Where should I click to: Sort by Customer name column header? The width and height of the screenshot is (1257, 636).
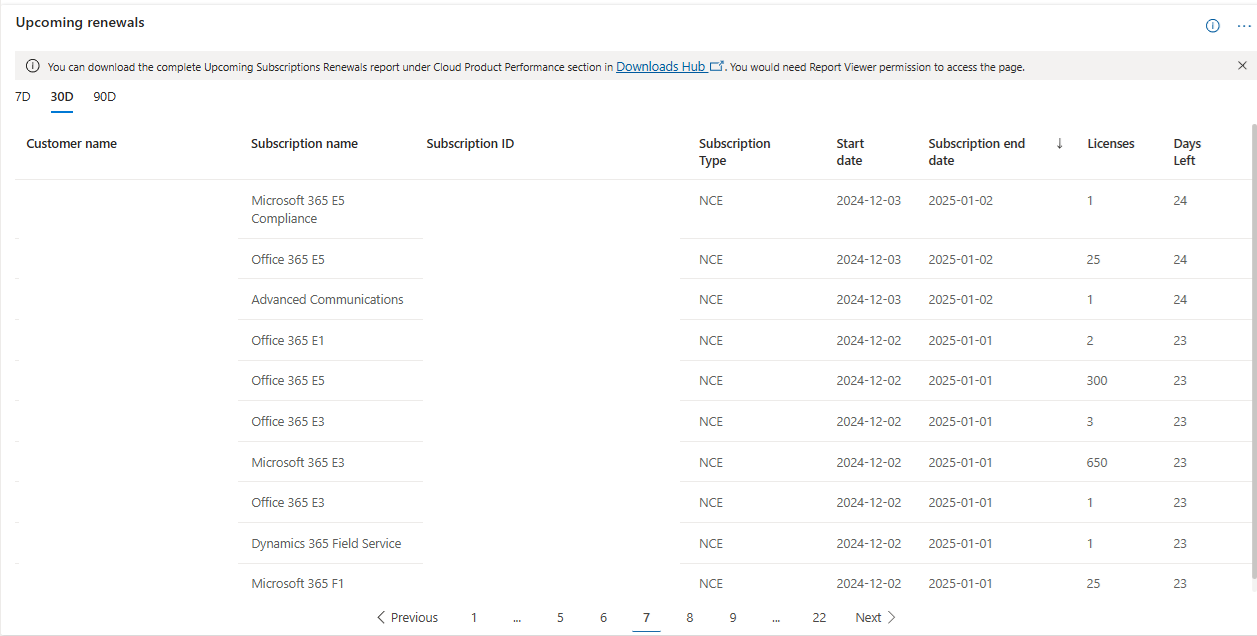click(71, 144)
